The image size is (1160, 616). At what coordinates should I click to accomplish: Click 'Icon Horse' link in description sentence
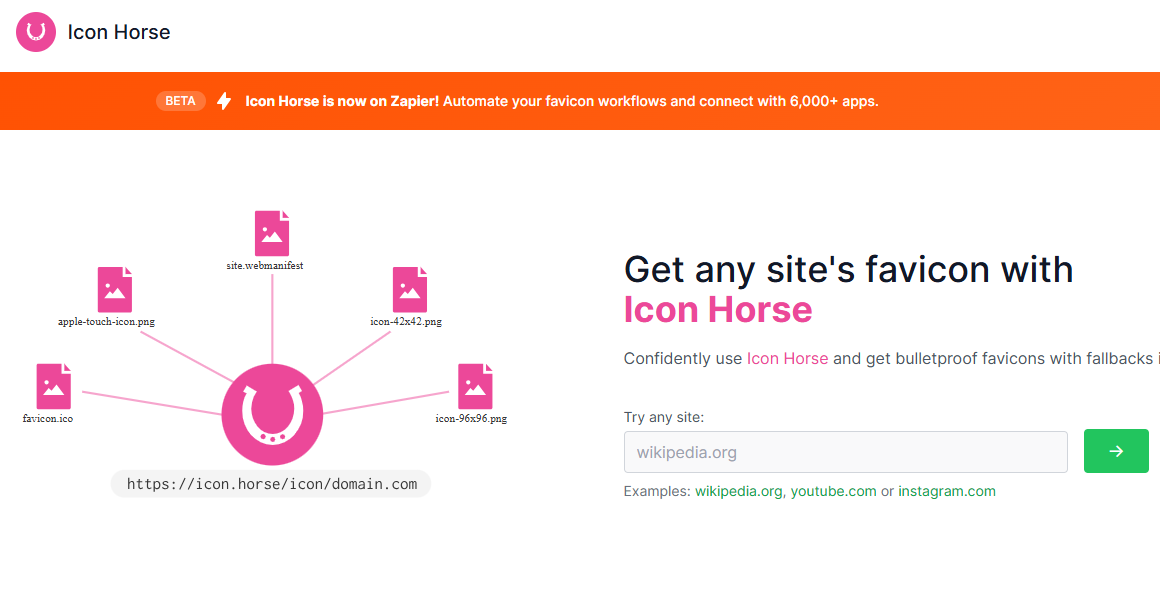pos(787,359)
